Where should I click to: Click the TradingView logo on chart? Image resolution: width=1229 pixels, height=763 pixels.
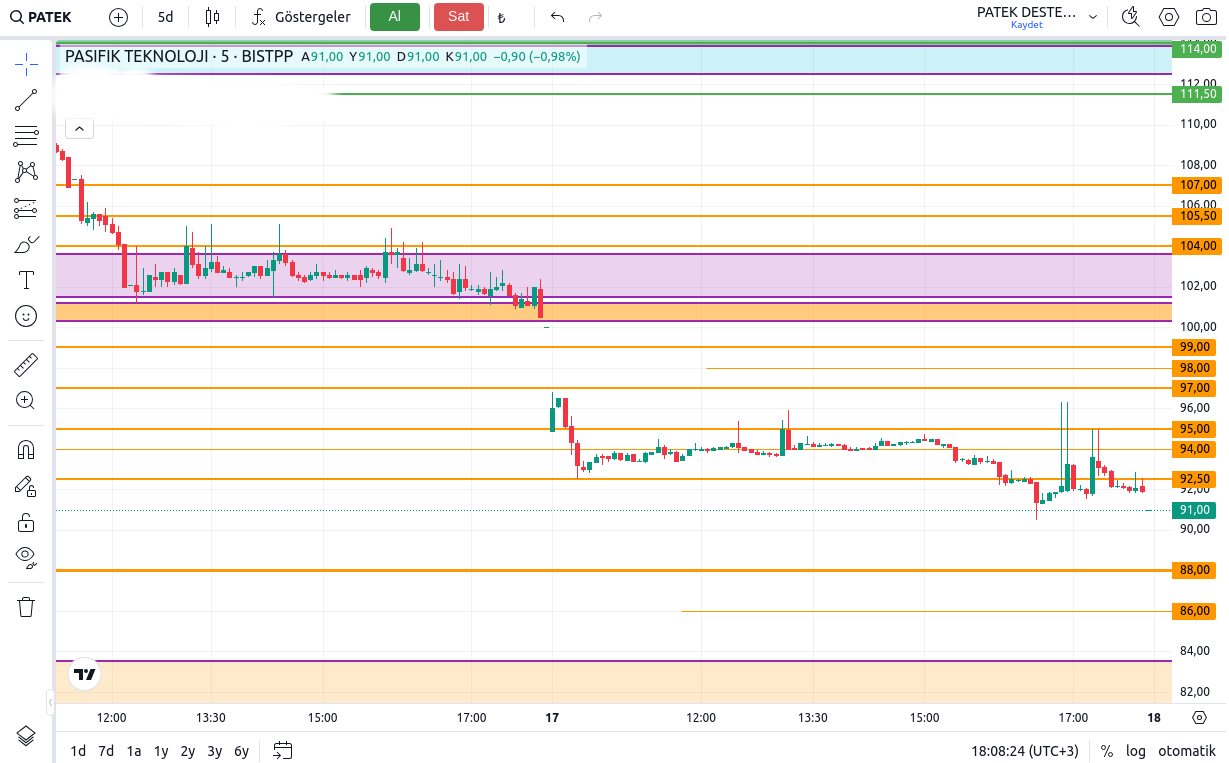85,675
